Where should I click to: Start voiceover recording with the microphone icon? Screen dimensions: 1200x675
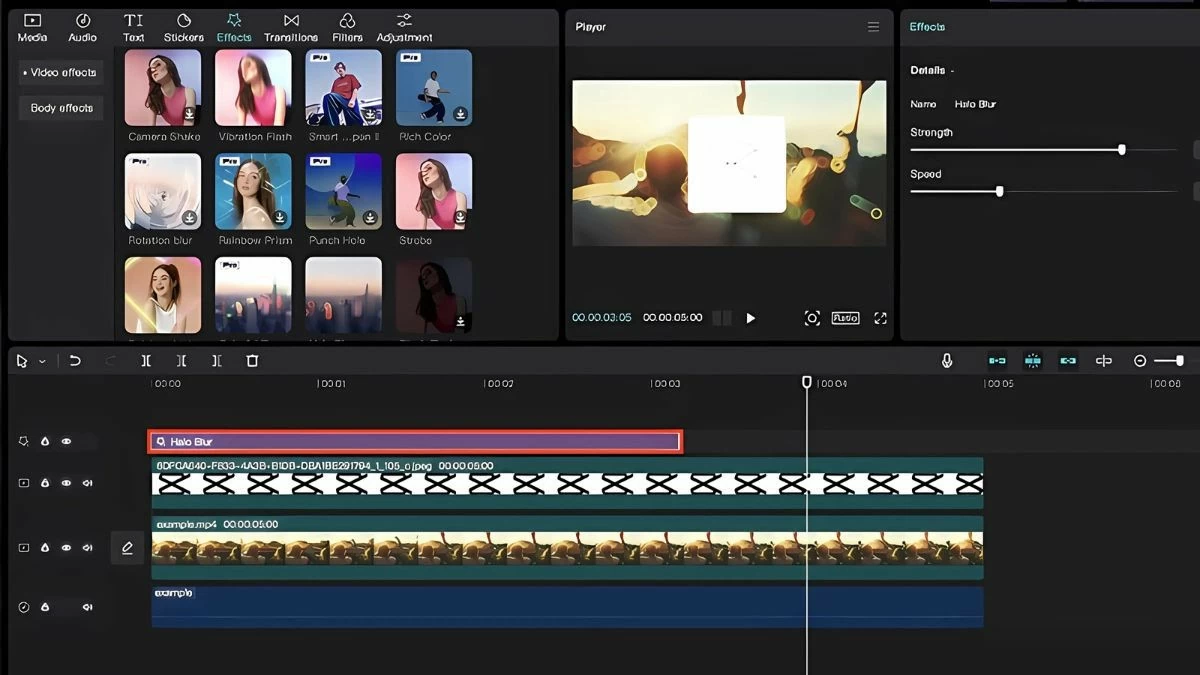pyautogui.click(x=947, y=360)
